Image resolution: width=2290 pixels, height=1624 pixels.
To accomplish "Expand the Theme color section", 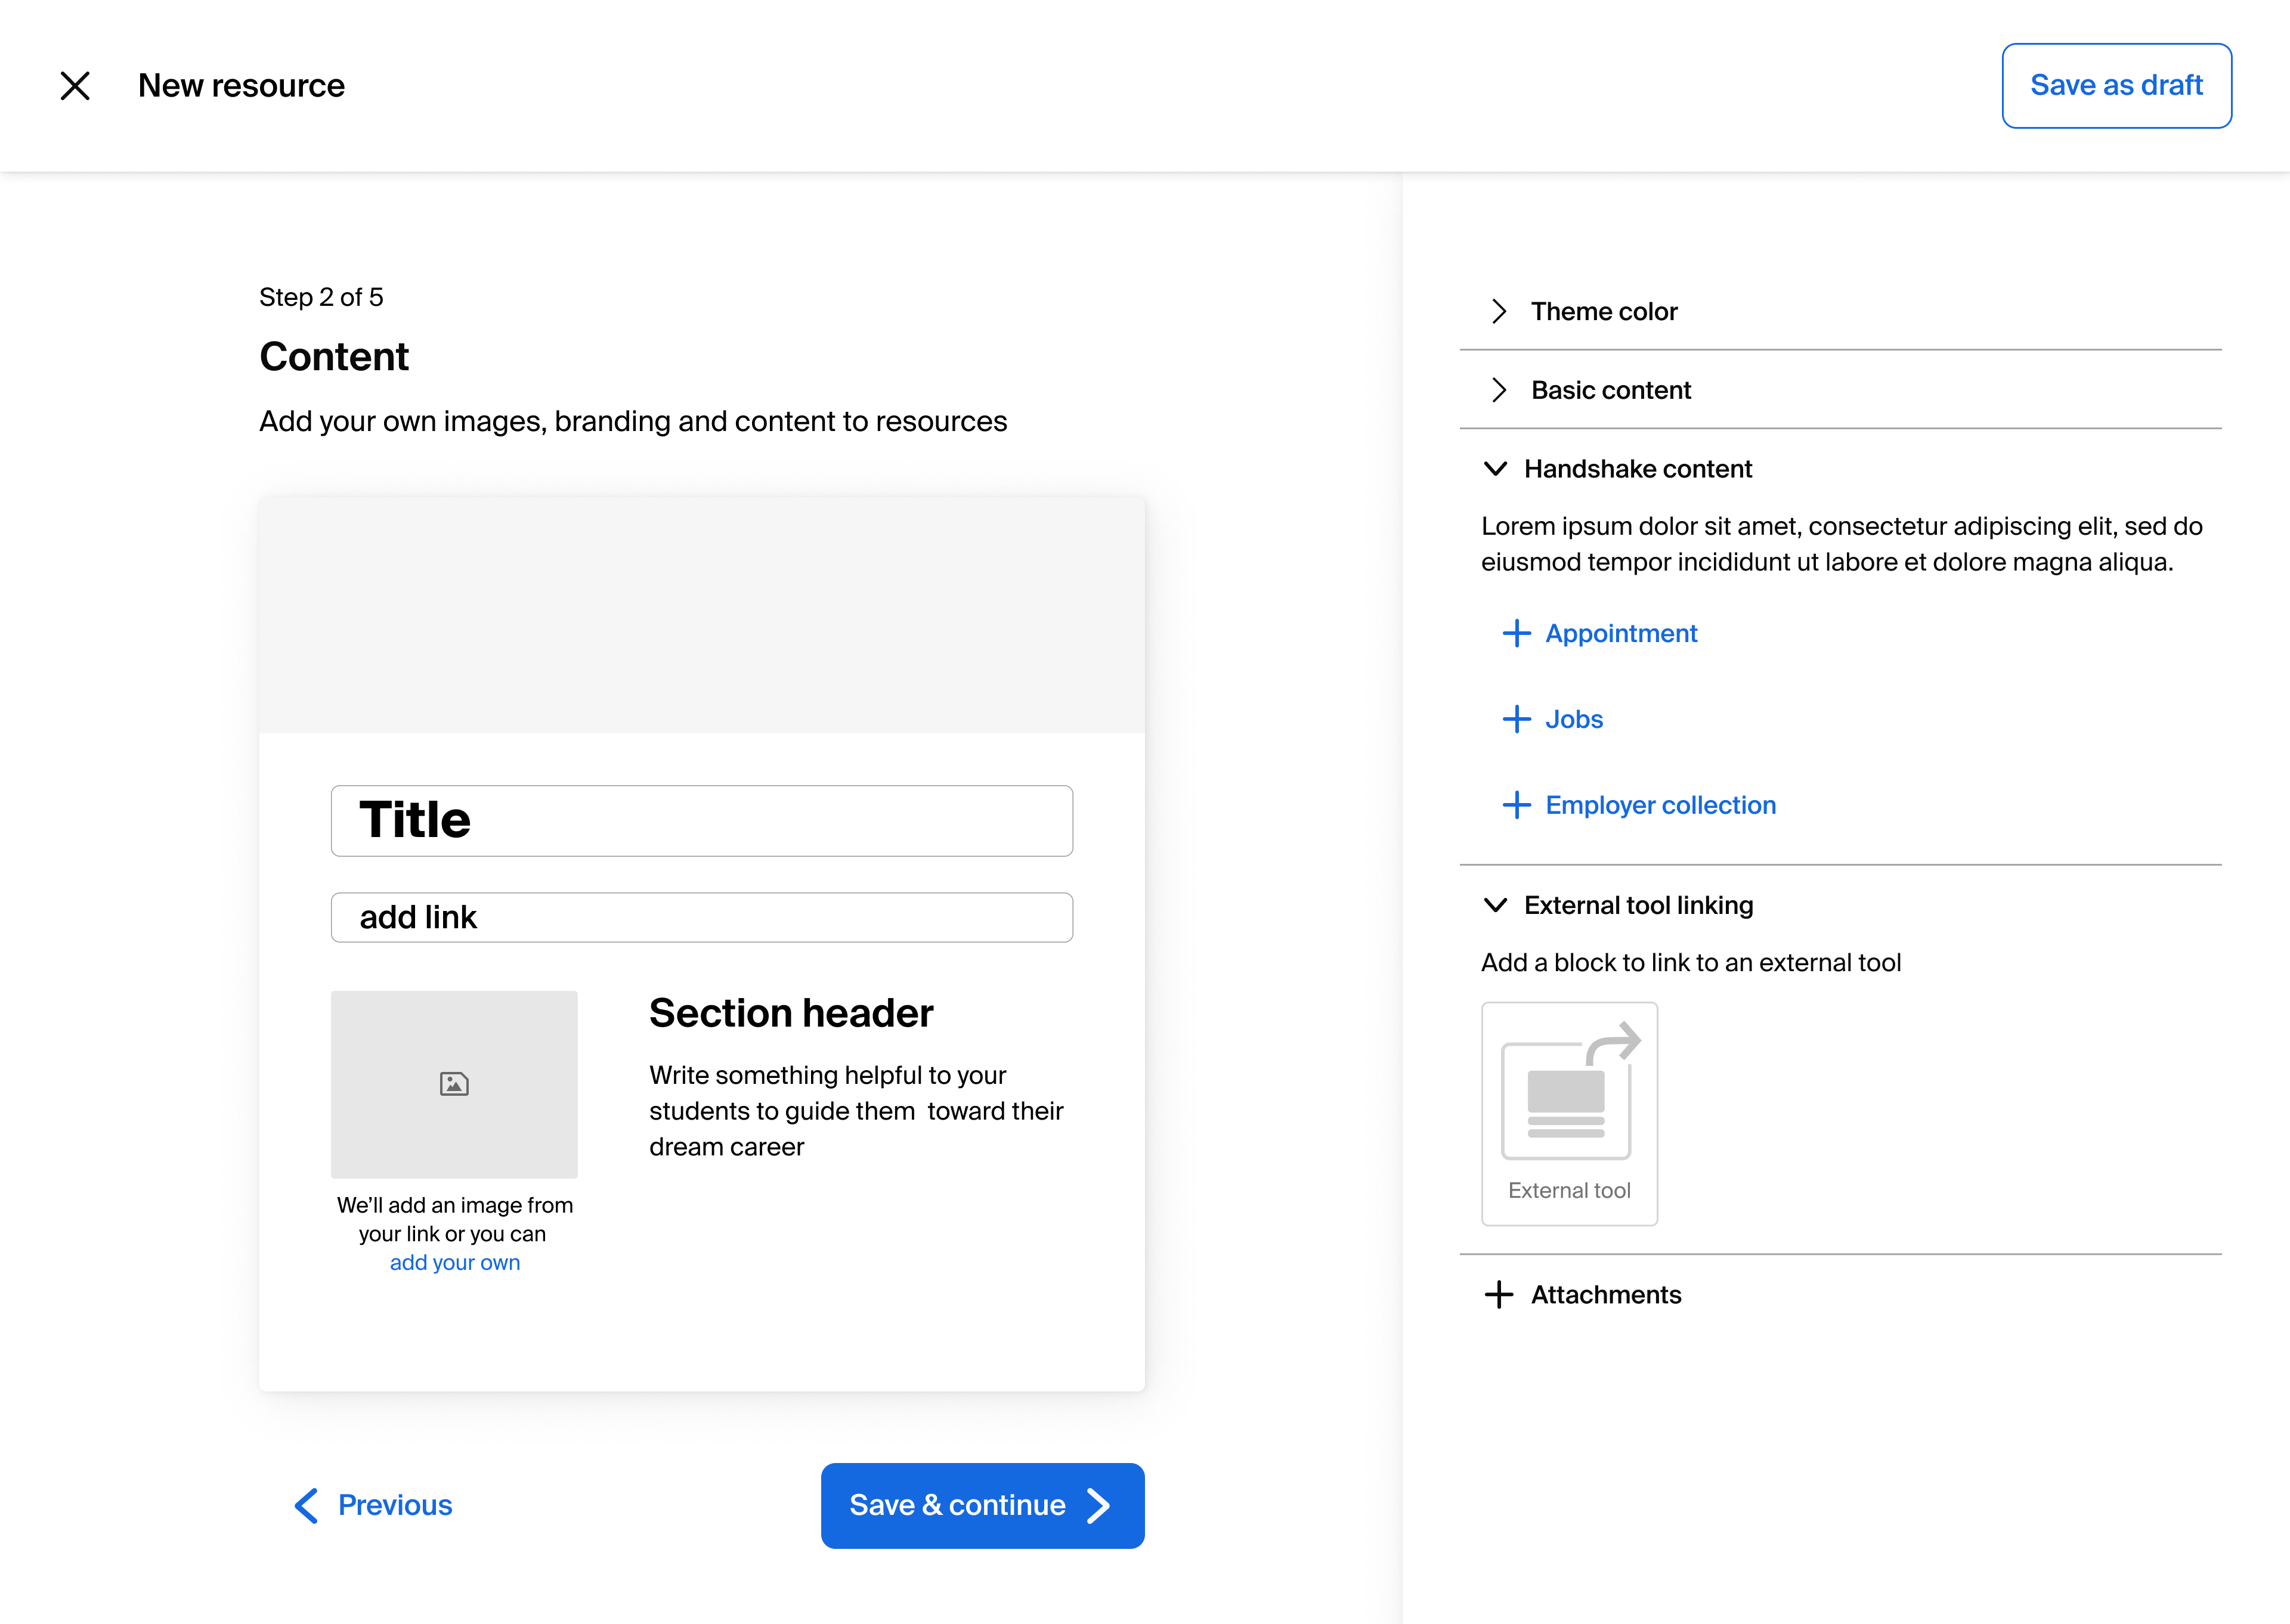I will tap(1499, 311).
